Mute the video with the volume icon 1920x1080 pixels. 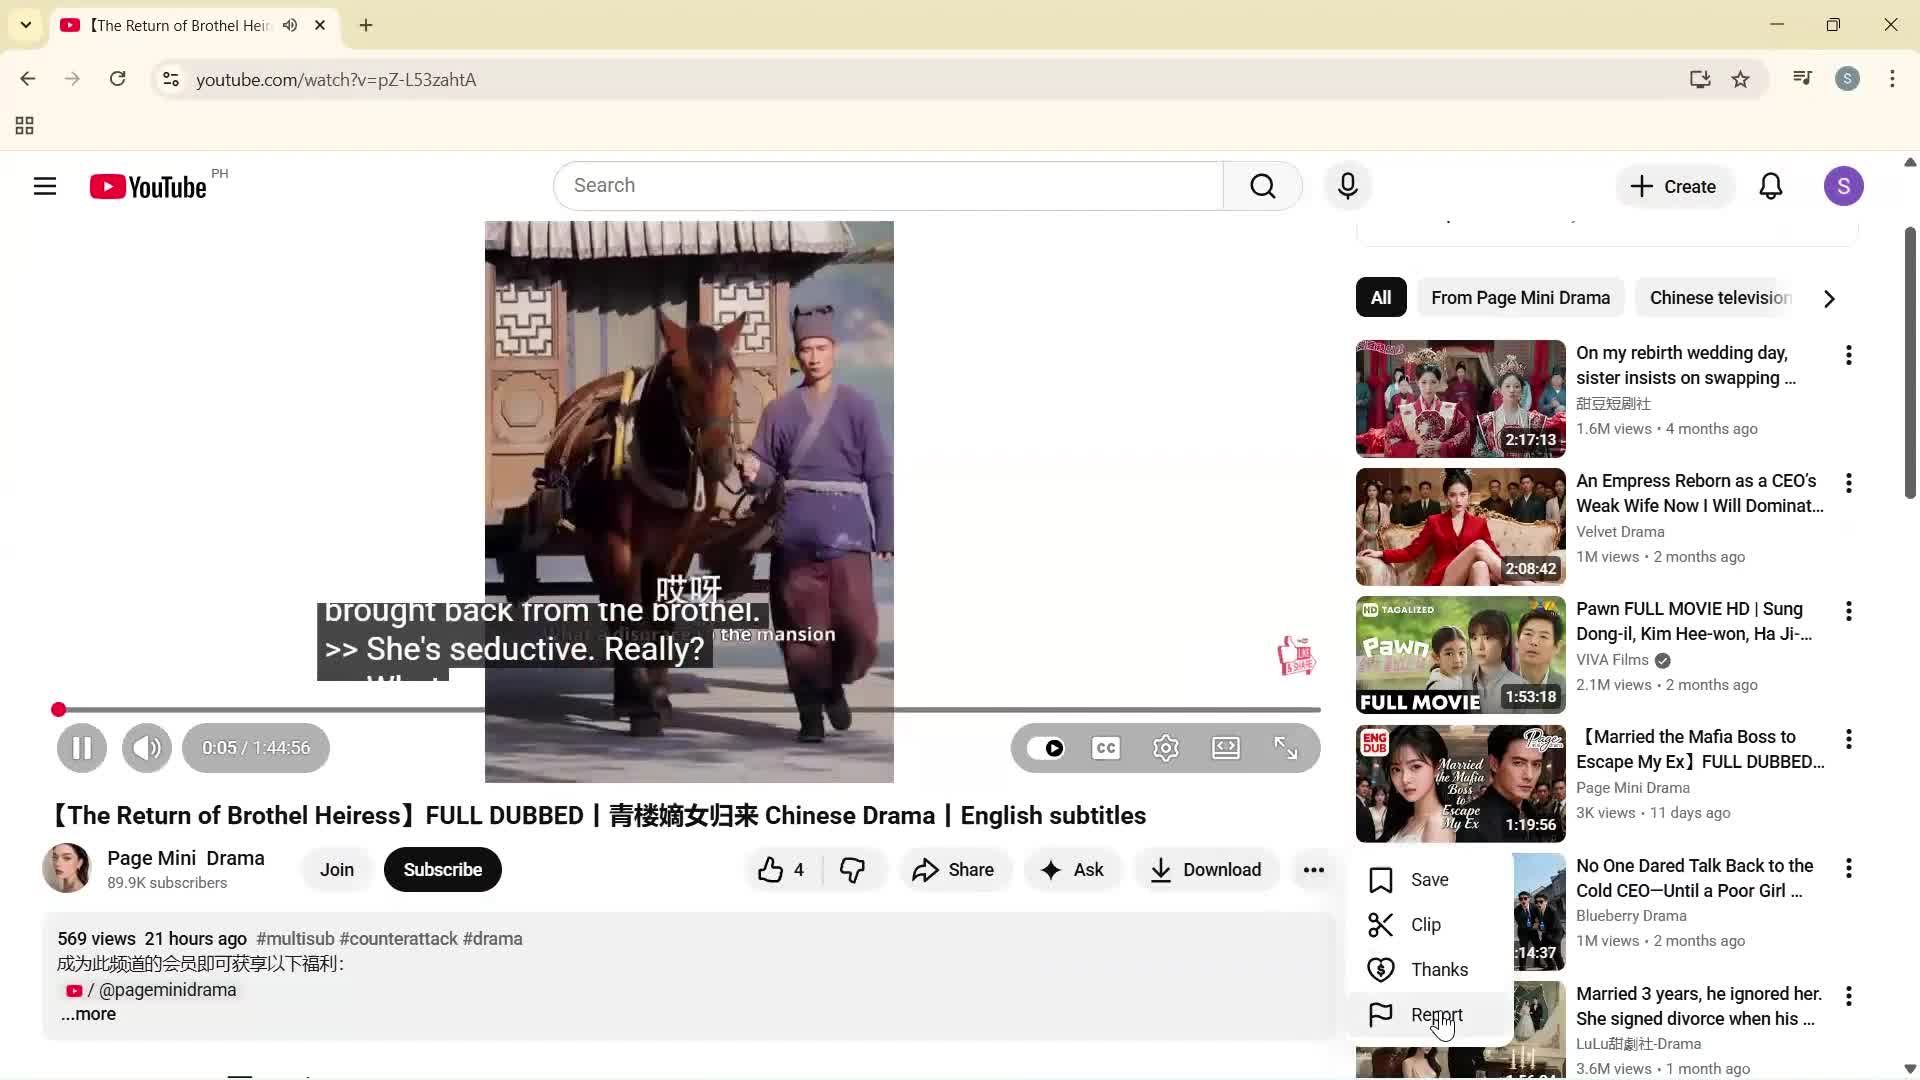tap(146, 747)
